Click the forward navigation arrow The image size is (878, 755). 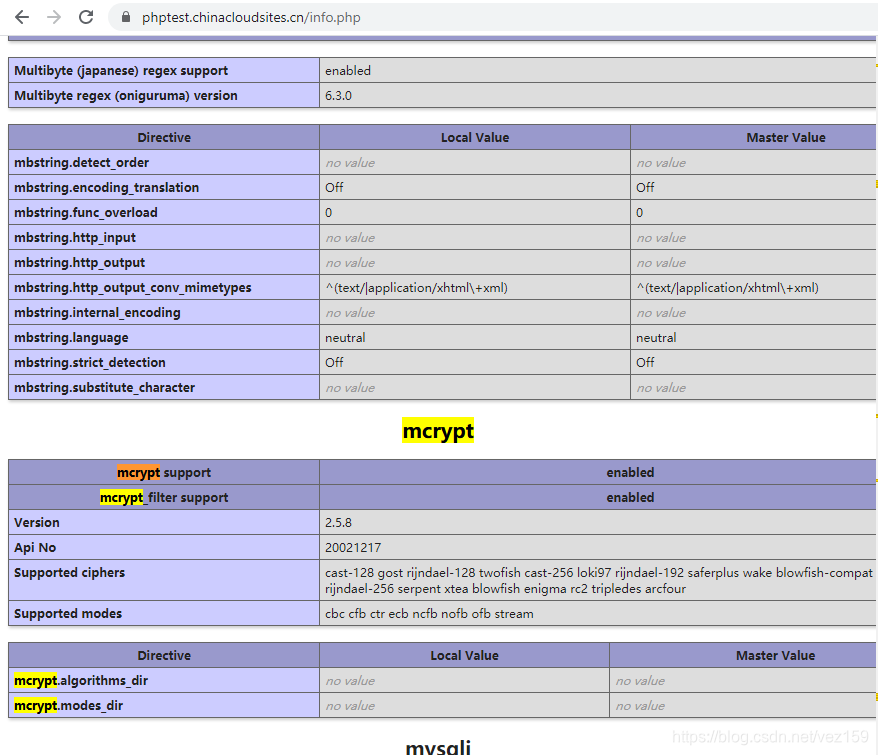[x=53, y=17]
